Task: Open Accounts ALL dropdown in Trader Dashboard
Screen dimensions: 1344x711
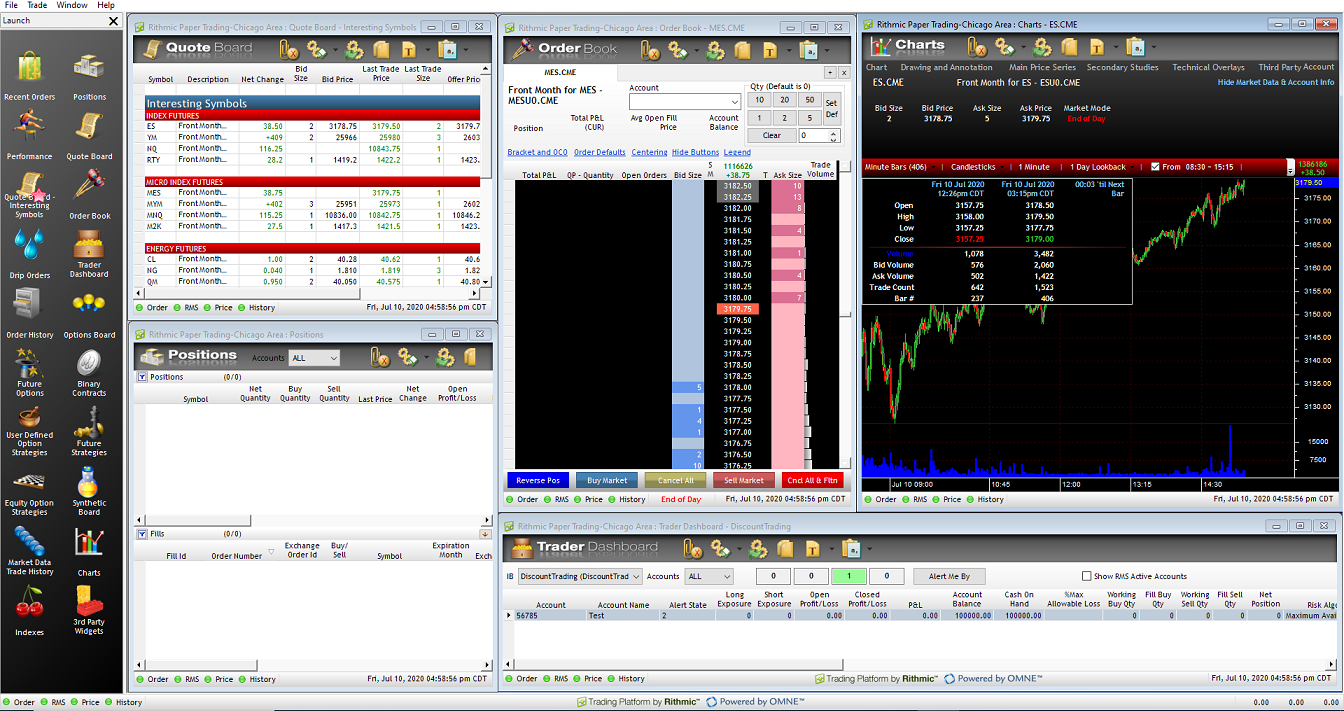Action: 709,576
